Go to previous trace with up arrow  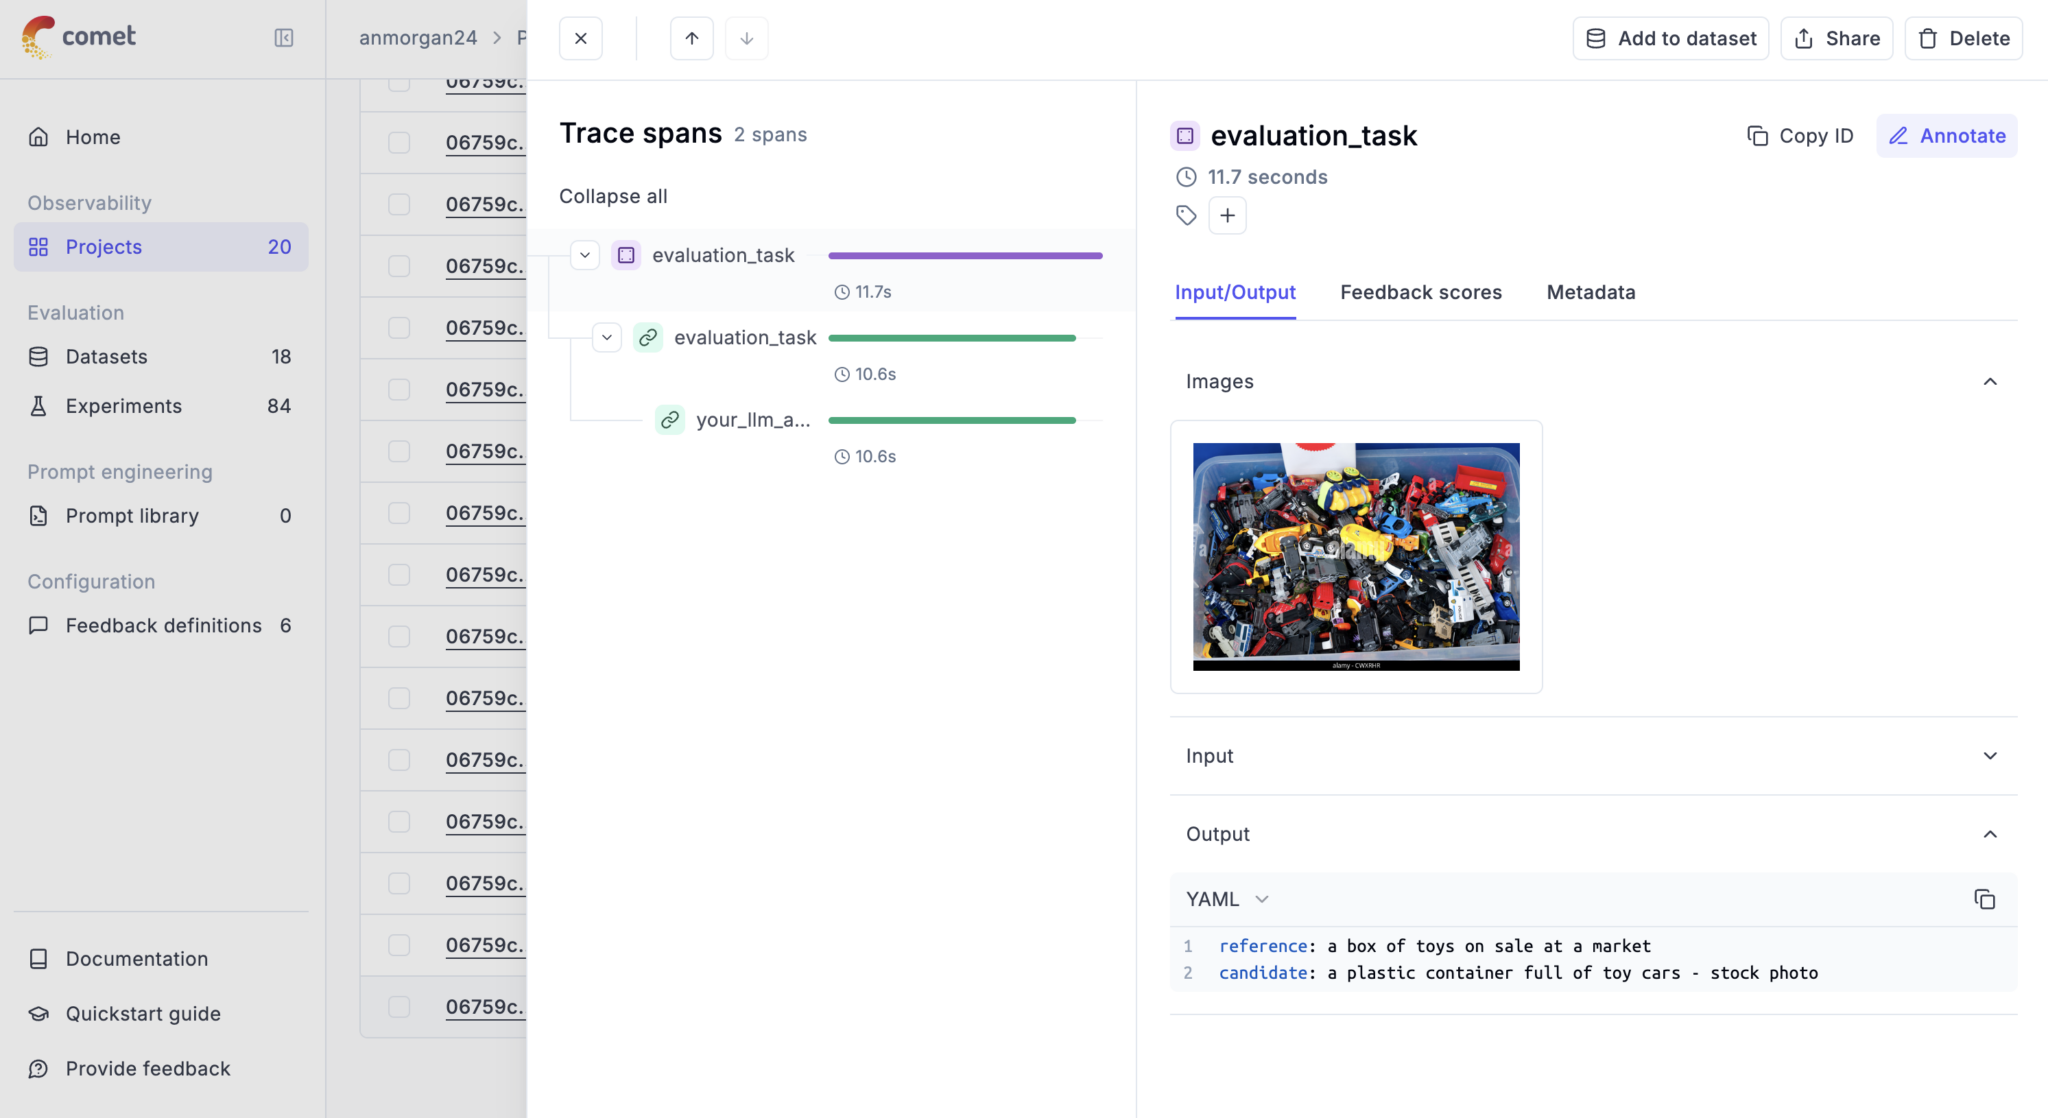click(691, 39)
